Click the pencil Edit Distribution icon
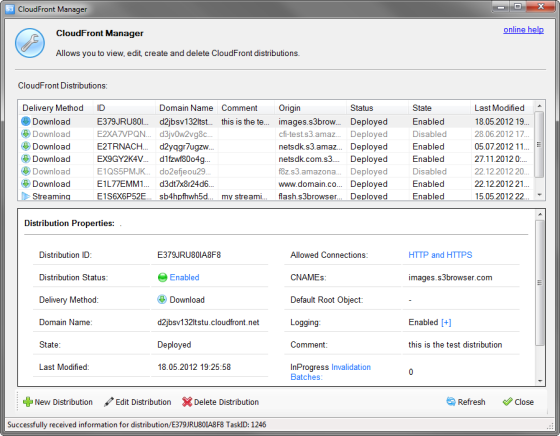The height and width of the screenshot is (436, 560). 109,402
